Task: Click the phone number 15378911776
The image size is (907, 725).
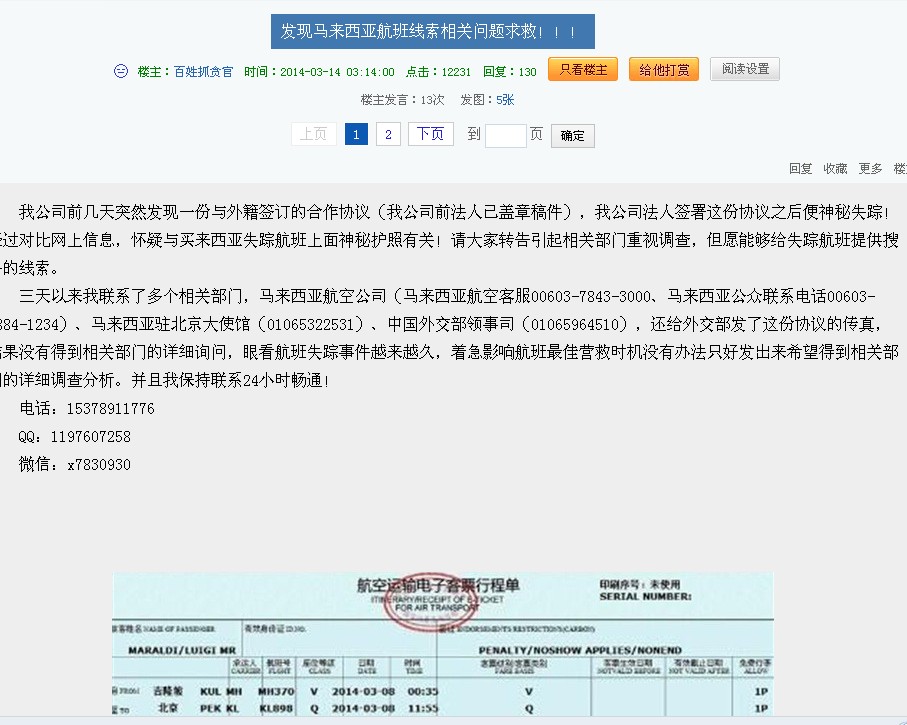Action: click(110, 408)
